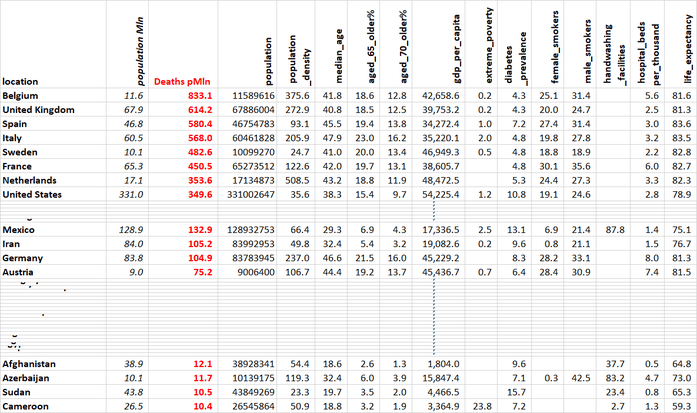
Task: Click United States population Mln 331.0
Action: coord(131,195)
